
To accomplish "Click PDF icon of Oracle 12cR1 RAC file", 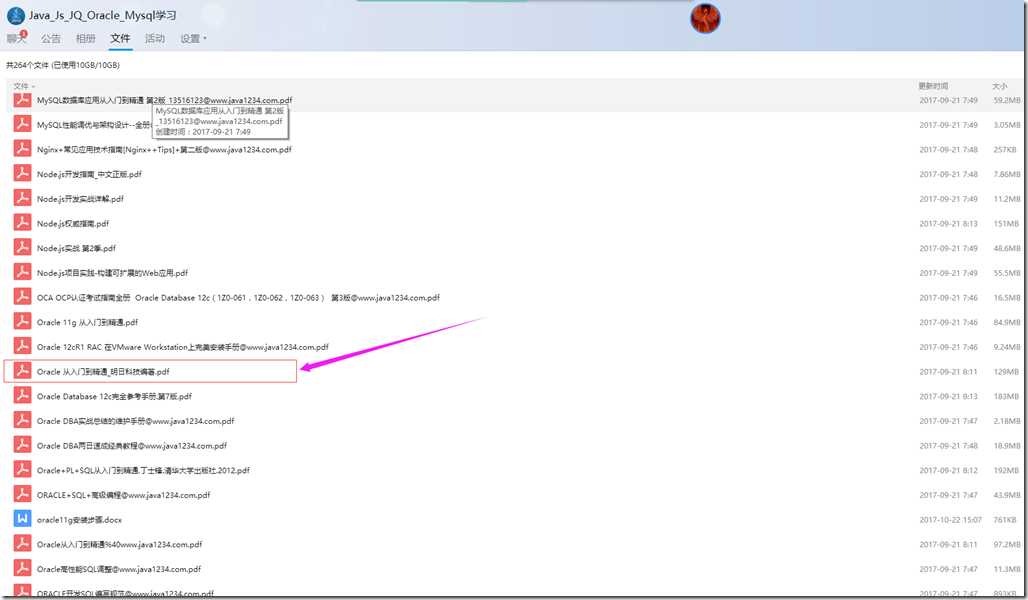I will pos(22,346).
